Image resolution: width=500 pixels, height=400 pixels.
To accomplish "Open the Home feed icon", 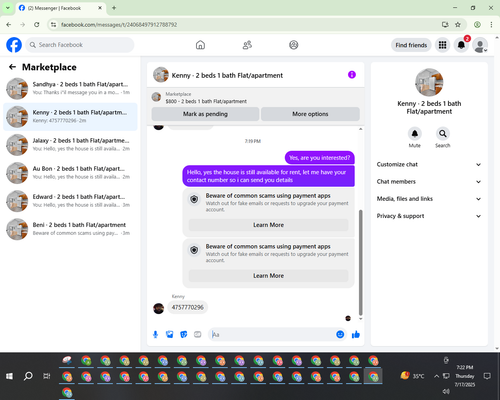I will pos(200,45).
